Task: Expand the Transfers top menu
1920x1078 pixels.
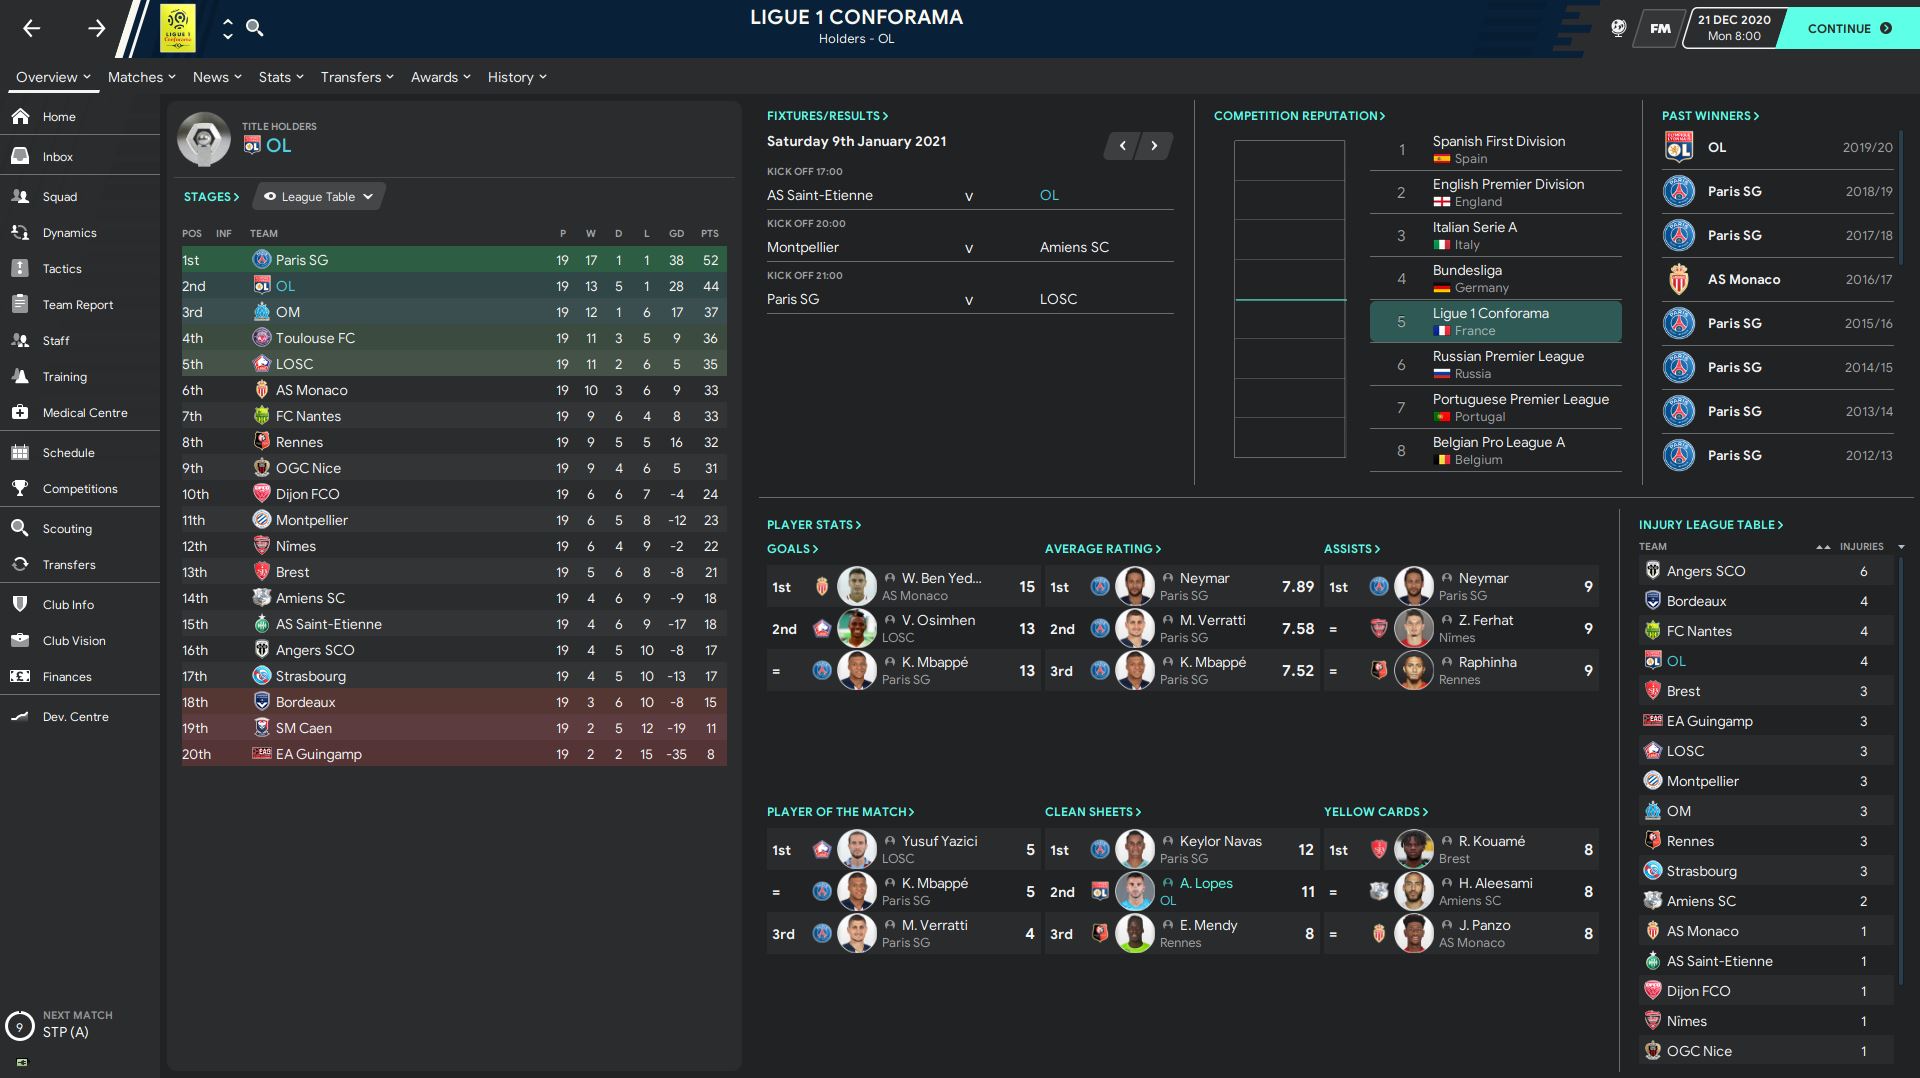Action: [x=357, y=77]
